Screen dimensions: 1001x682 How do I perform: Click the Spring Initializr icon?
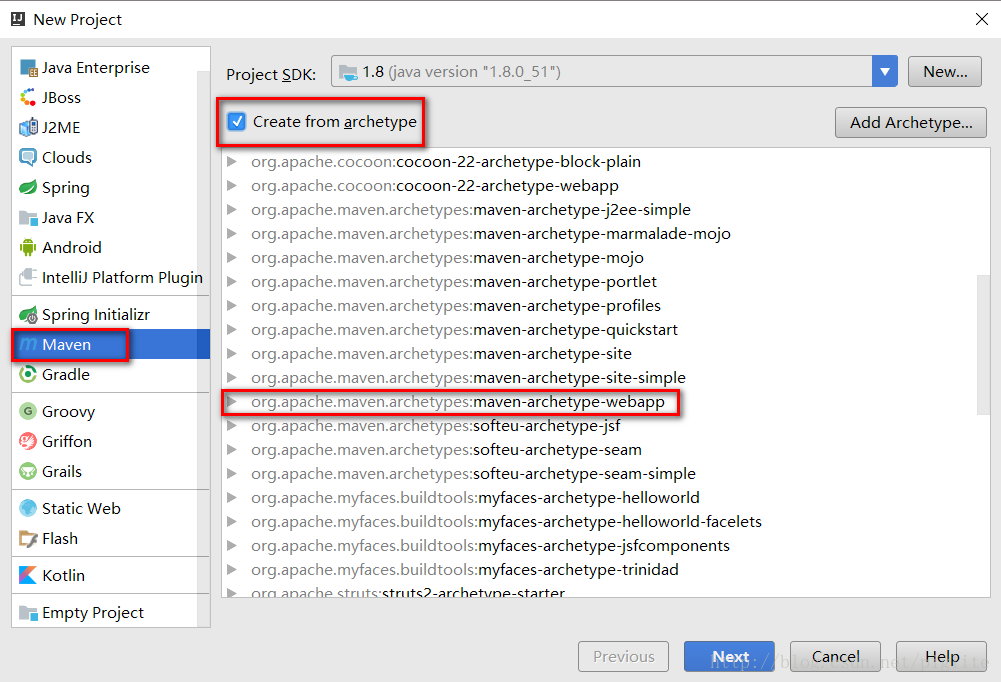pyautogui.click(x=29, y=315)
